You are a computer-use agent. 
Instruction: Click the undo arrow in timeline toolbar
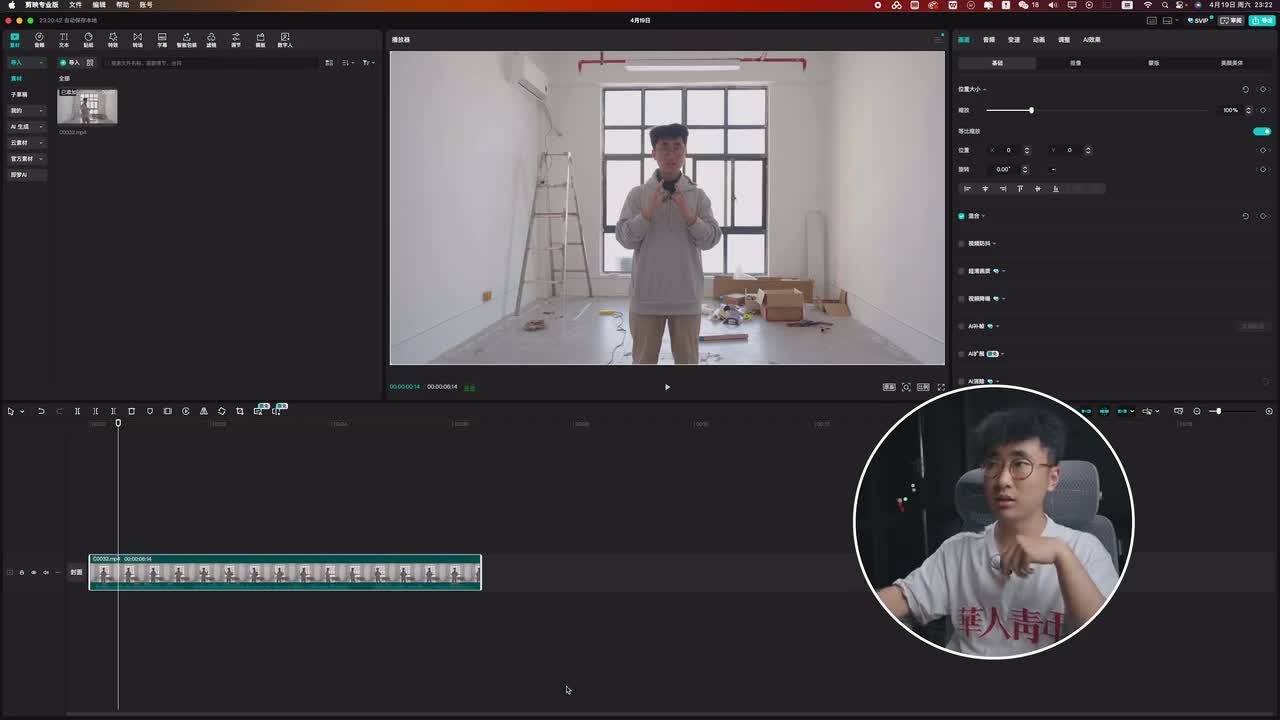(41, 411)
